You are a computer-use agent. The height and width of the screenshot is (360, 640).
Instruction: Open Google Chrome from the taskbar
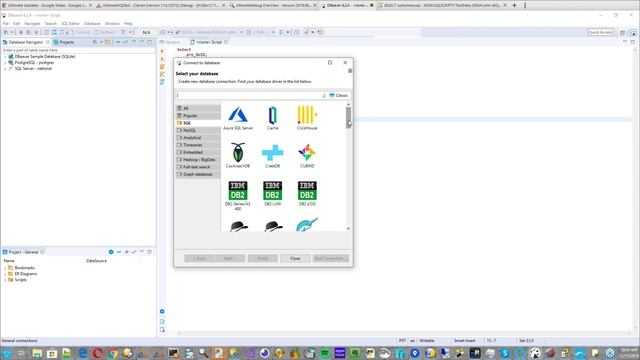(113, 353)
